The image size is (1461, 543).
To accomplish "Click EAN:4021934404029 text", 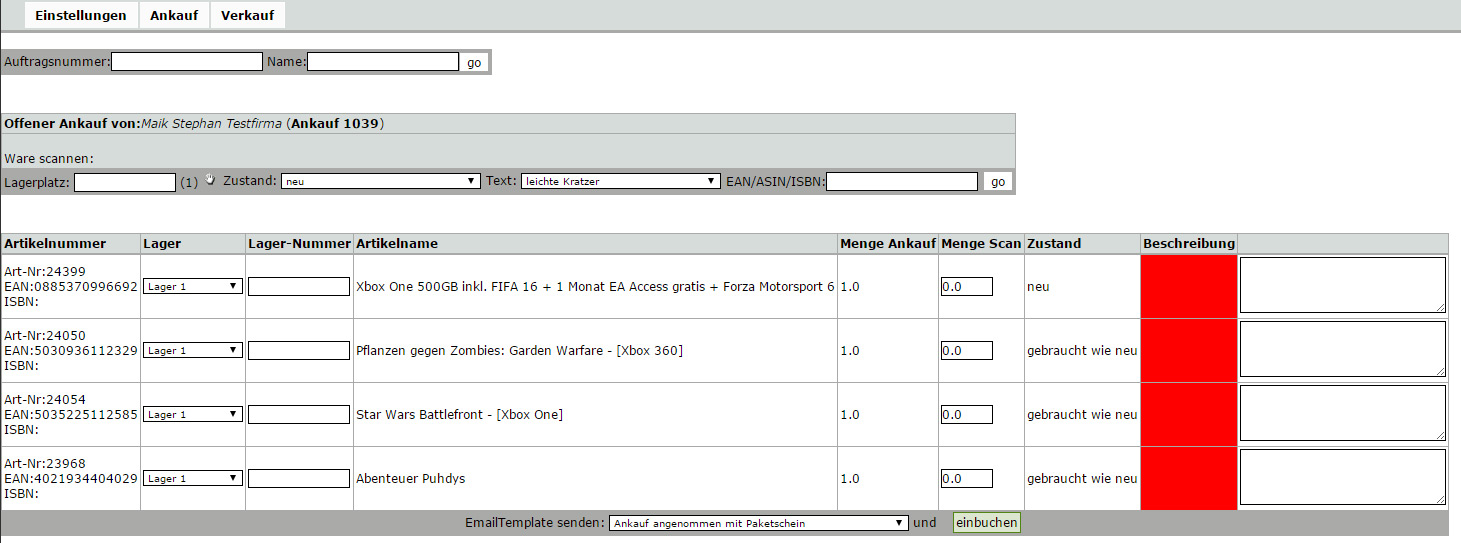I will pos(71,478).
